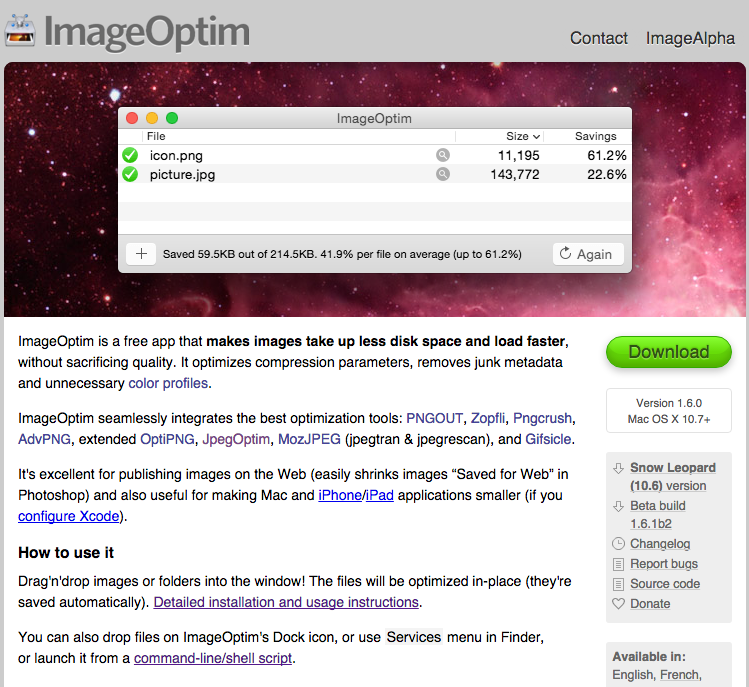This screenshot has height=687, width=749.
Task: Click the English language link
Action: tap(632, 675)
